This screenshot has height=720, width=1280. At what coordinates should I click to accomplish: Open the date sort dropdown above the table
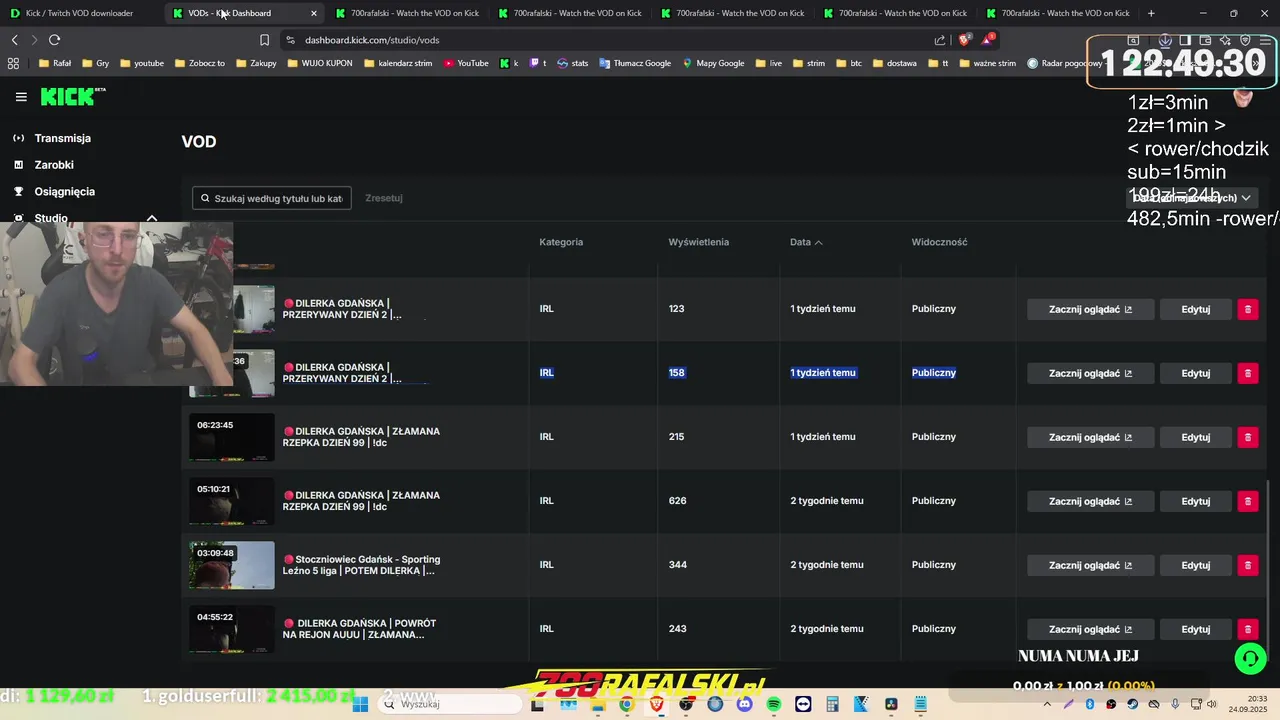pyautogui.click(x=1191, y=198)
